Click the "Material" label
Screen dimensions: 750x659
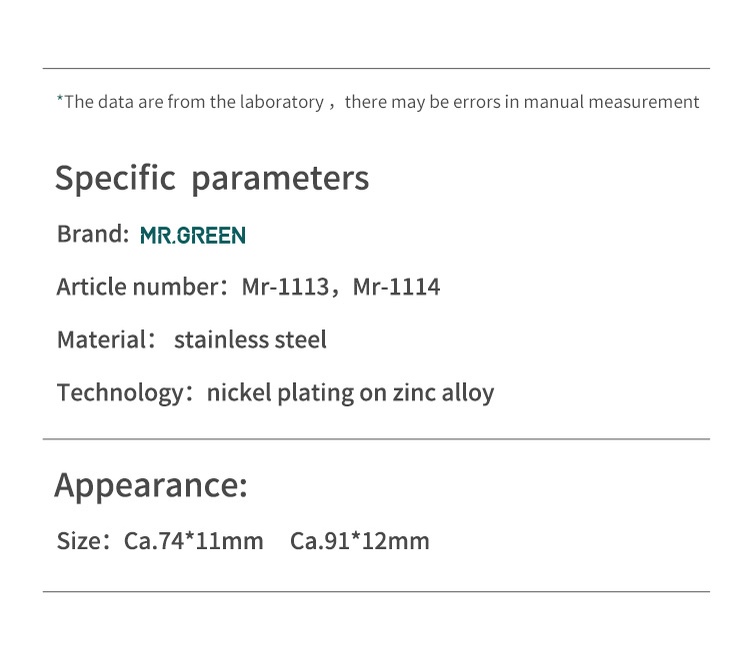click(101, 339)
